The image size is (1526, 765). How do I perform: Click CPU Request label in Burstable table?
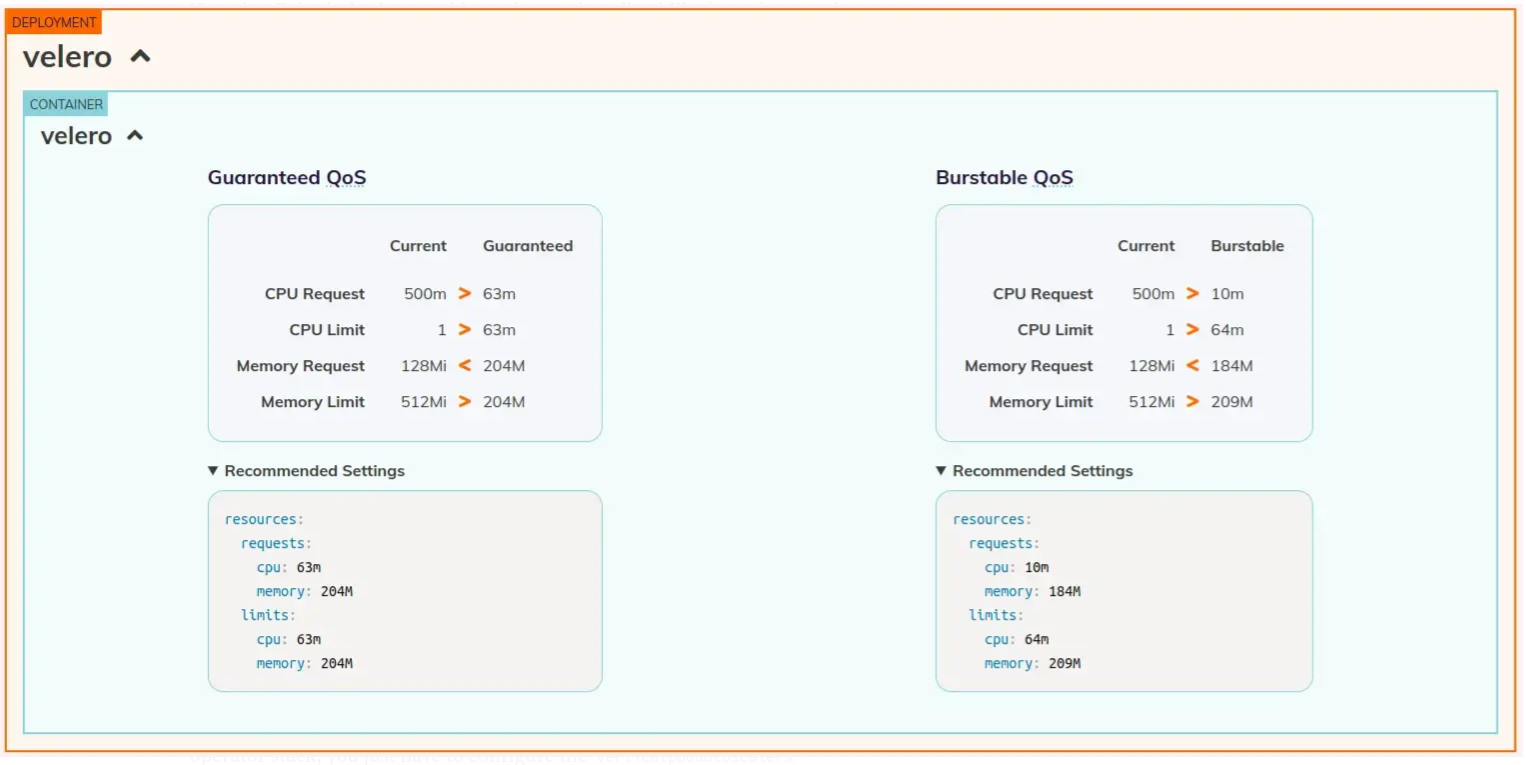(x=1043, y=294)
